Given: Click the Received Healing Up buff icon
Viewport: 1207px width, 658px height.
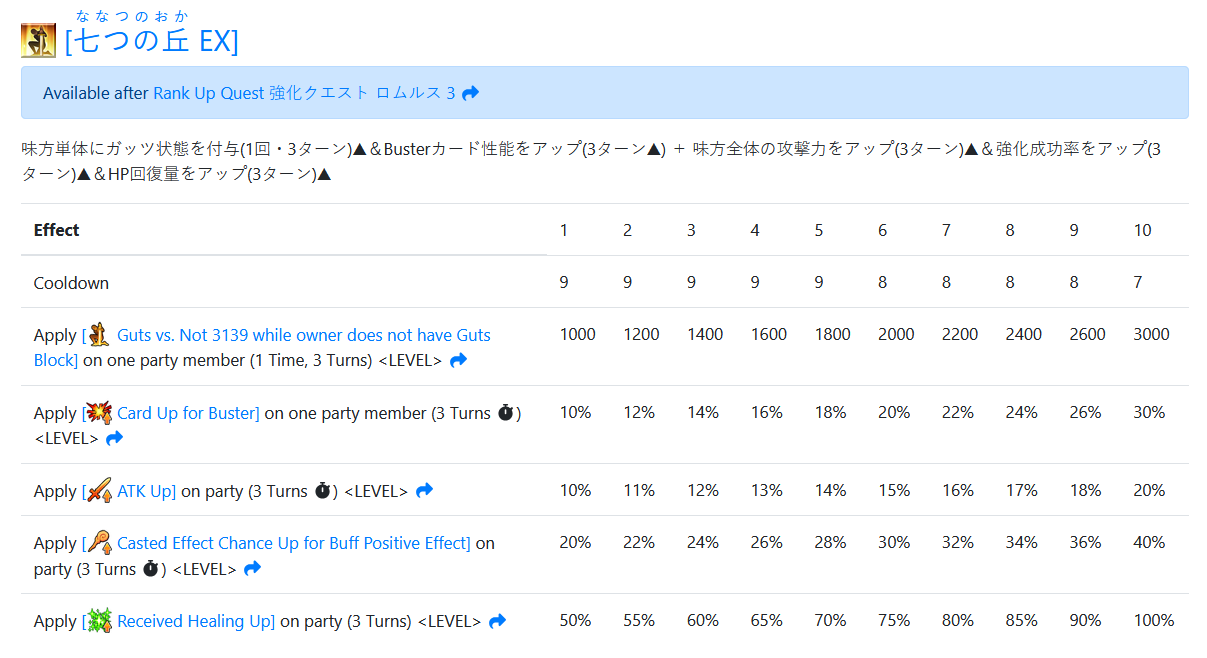Looking at the screenshot, I should (x=99, y=620).
